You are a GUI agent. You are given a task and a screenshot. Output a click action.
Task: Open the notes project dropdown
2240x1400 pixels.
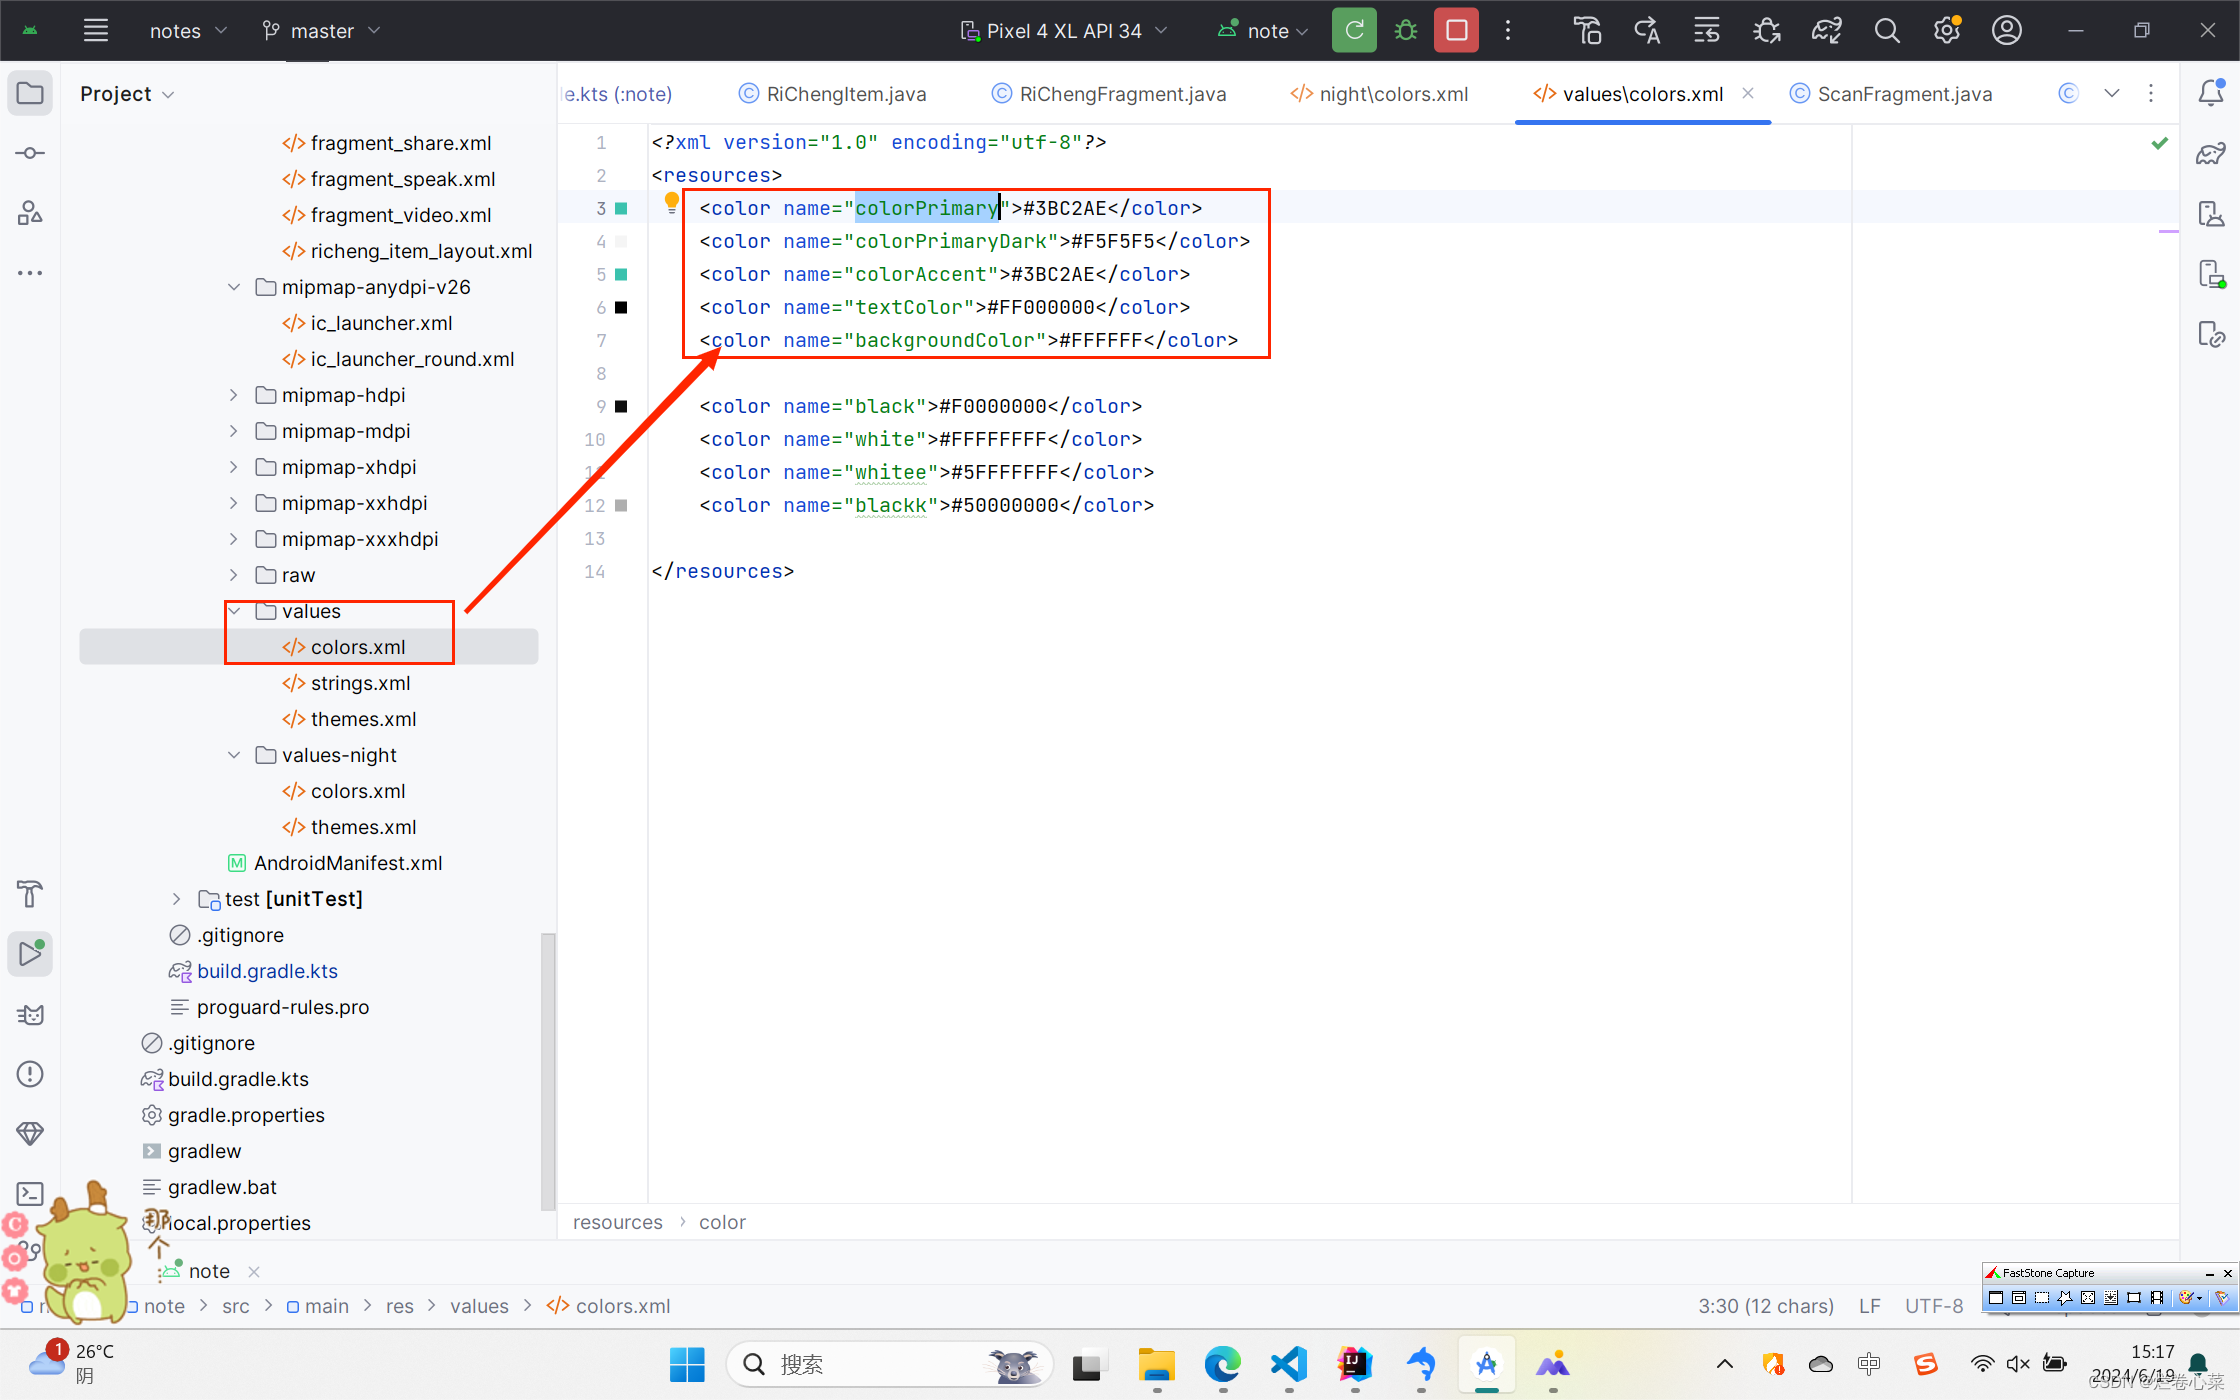click(188, 31)
